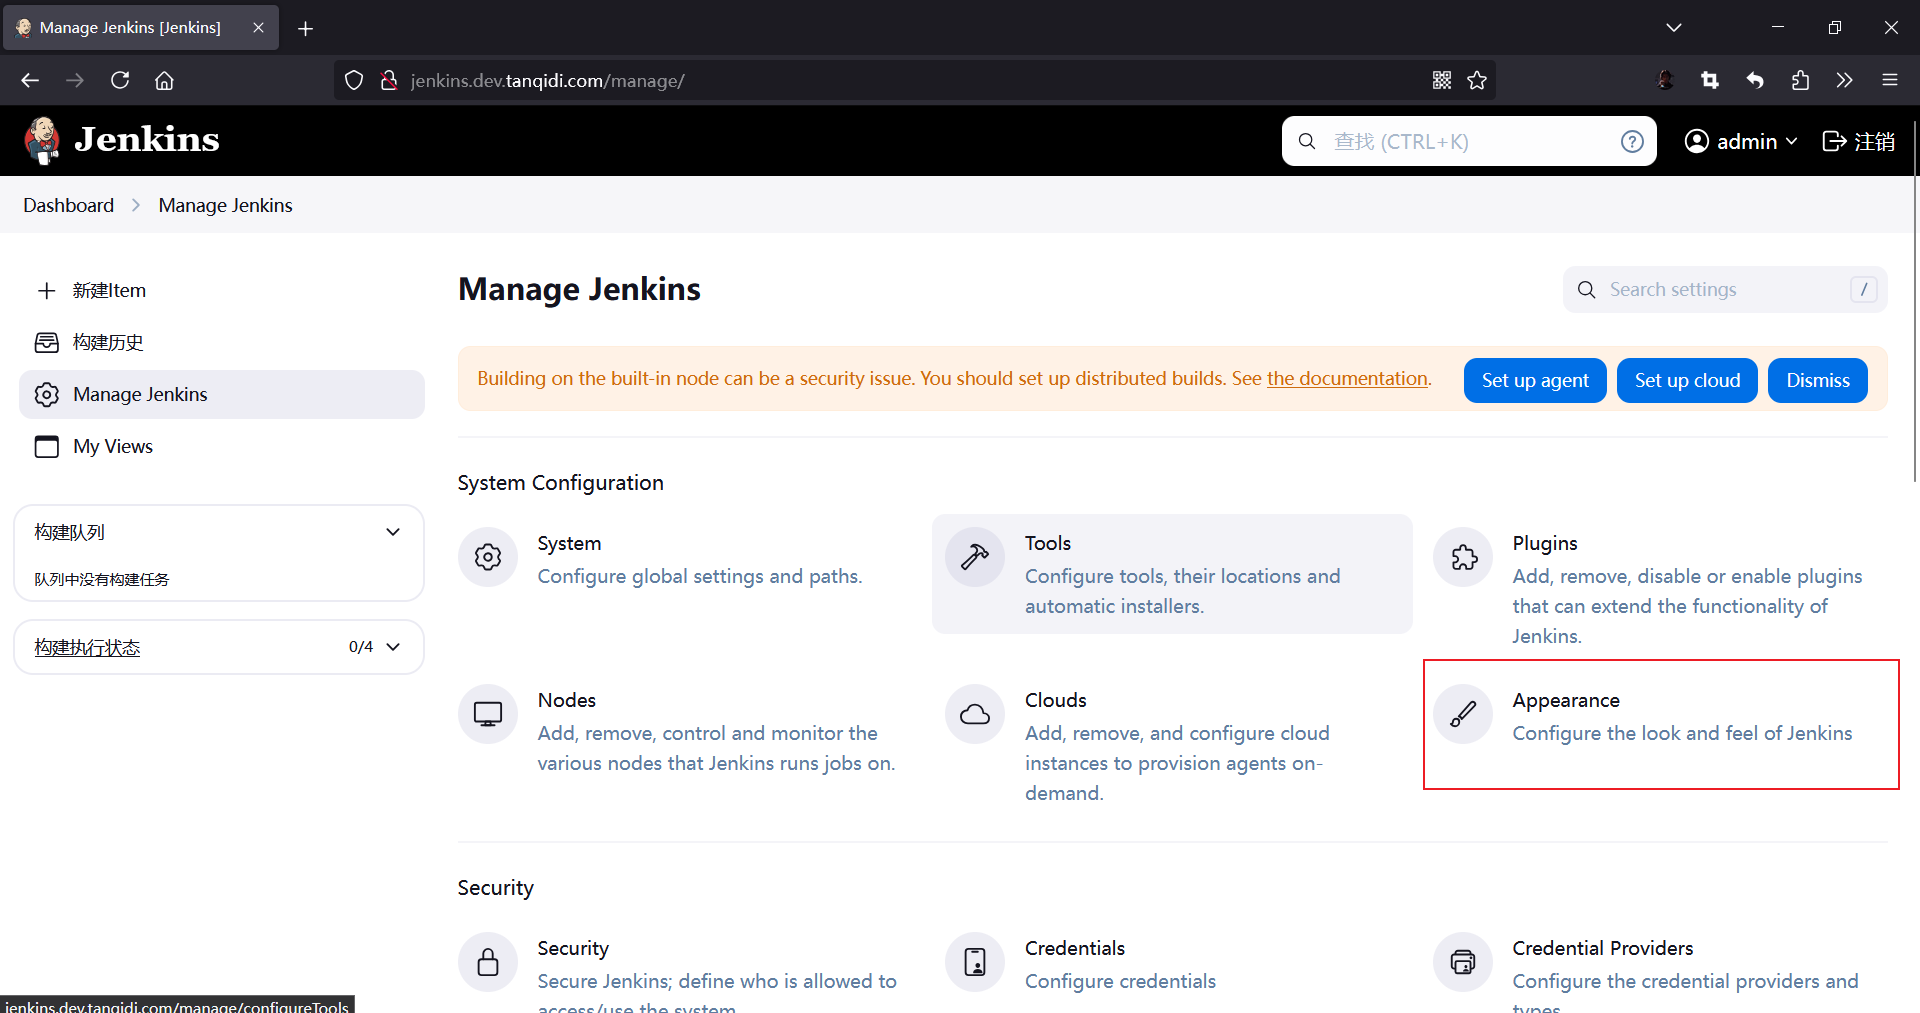Click the browser Back arrow
1920x1013 pixels.
30,80
